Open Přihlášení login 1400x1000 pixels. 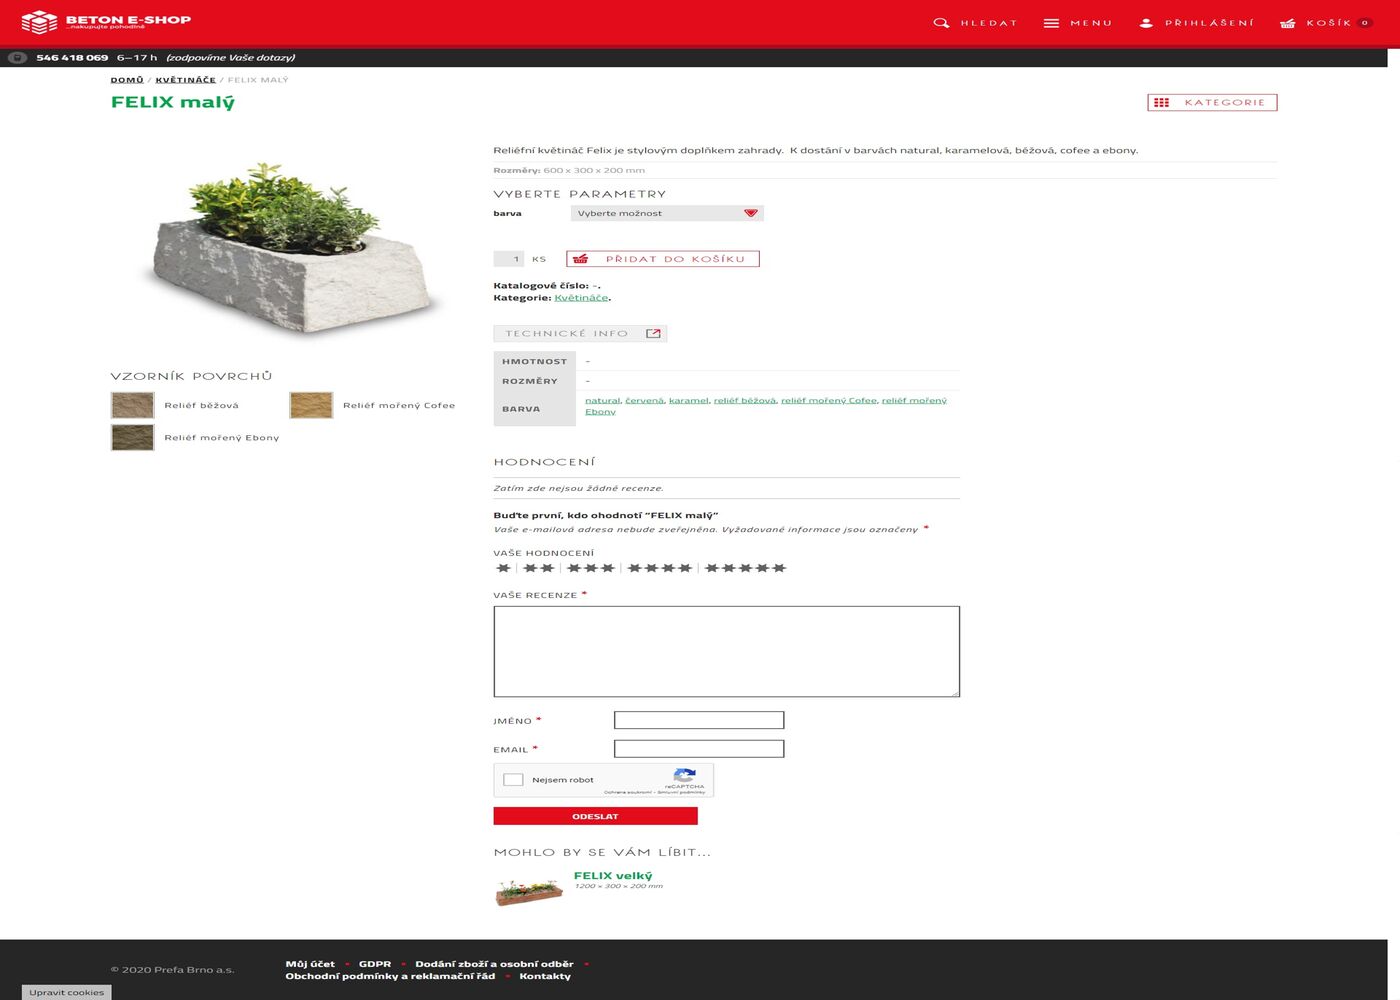click(x=1197, y=22)
